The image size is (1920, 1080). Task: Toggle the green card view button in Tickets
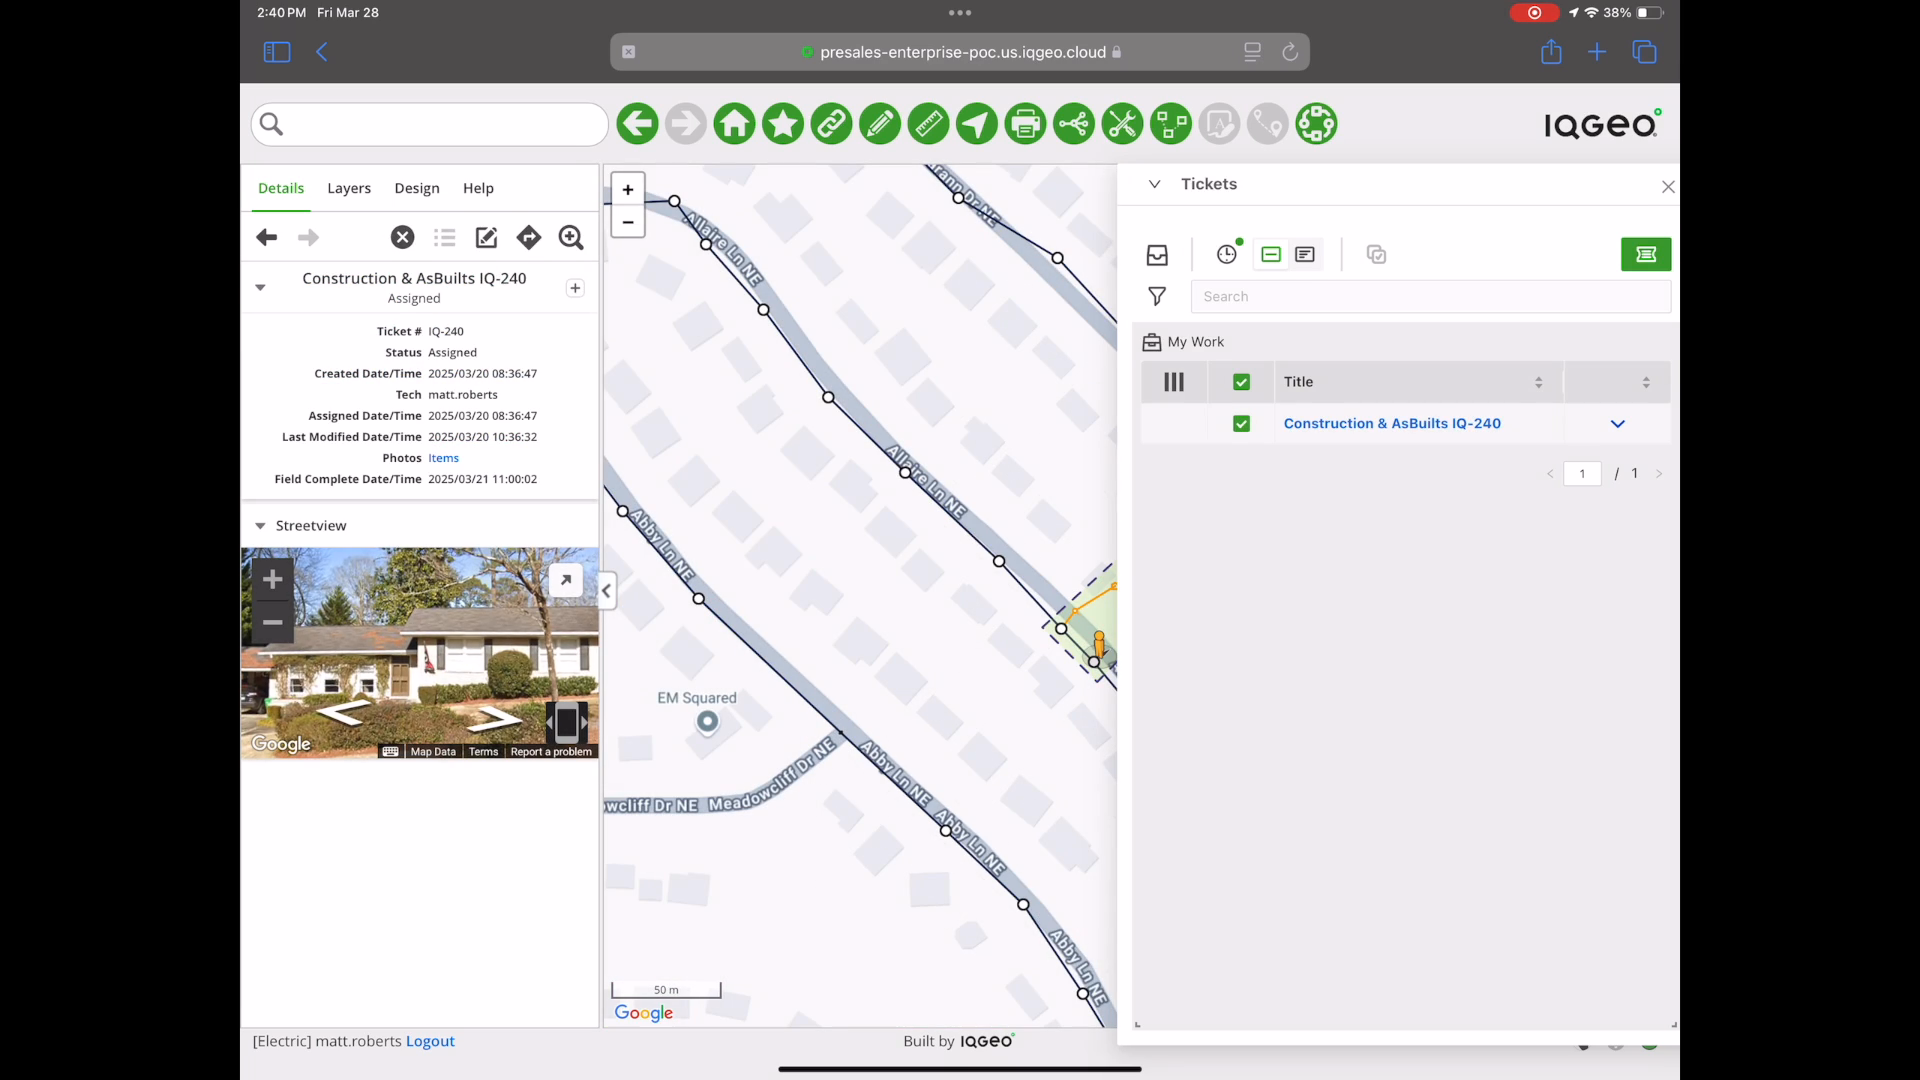coord(1271,254)
